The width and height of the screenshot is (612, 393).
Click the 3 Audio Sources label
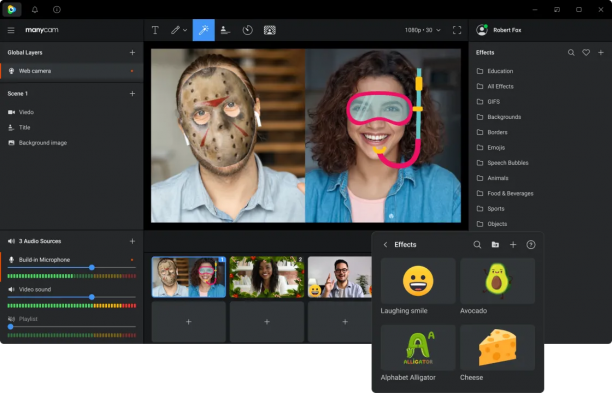pos(40,241)
